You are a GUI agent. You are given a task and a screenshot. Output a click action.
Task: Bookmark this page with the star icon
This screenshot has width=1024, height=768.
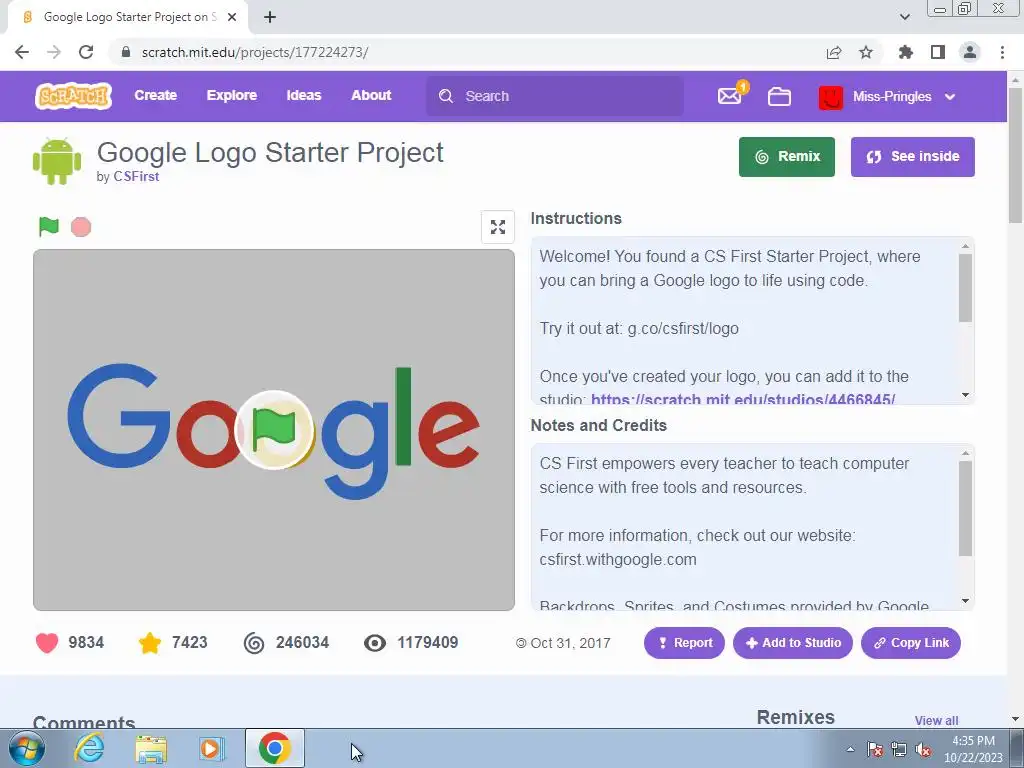click(866, 52)
